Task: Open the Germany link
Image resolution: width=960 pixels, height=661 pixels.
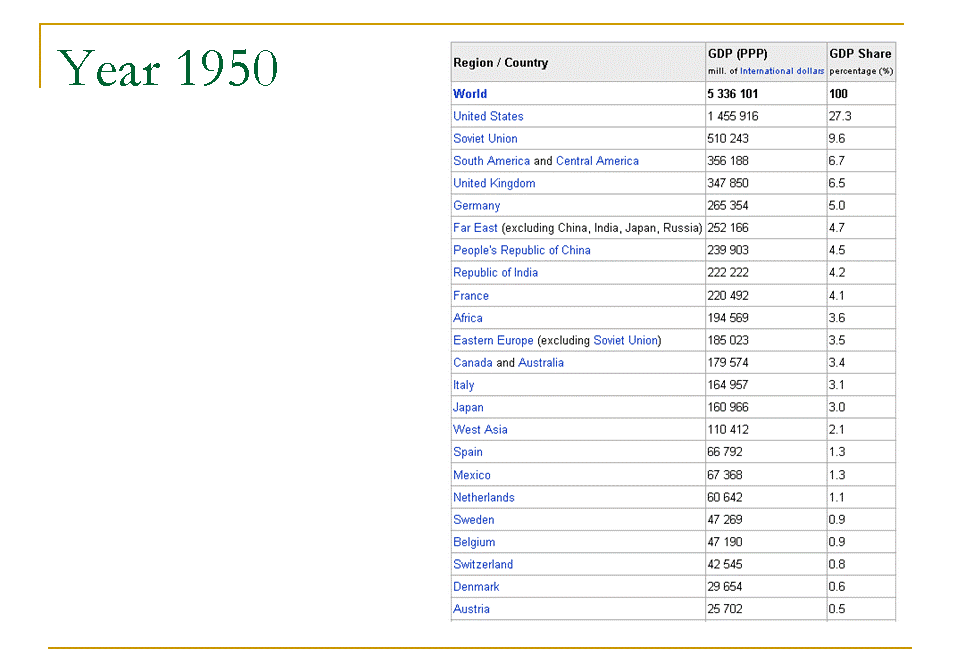Action: point(476,206)
